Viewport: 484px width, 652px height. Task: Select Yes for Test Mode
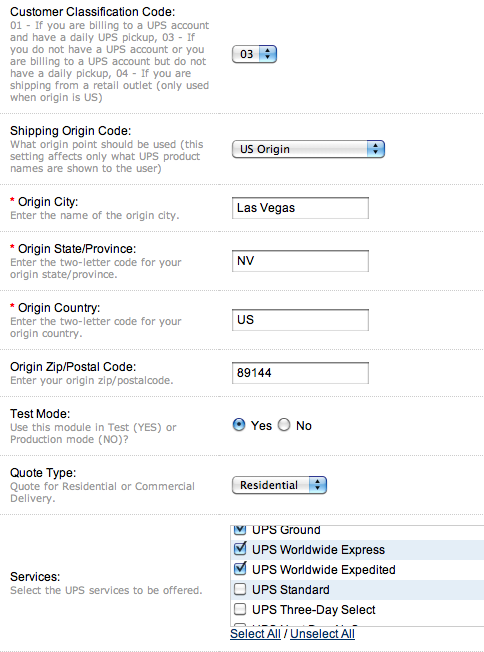point(239,425)
